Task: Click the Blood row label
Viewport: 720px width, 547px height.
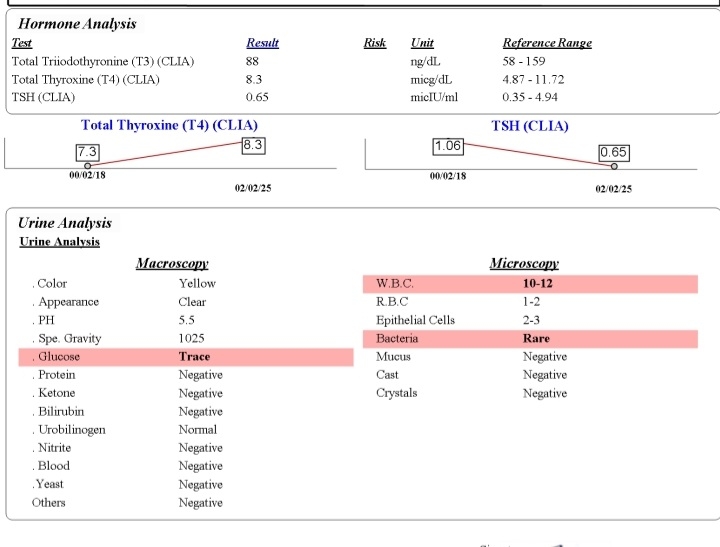Action: 53,466
